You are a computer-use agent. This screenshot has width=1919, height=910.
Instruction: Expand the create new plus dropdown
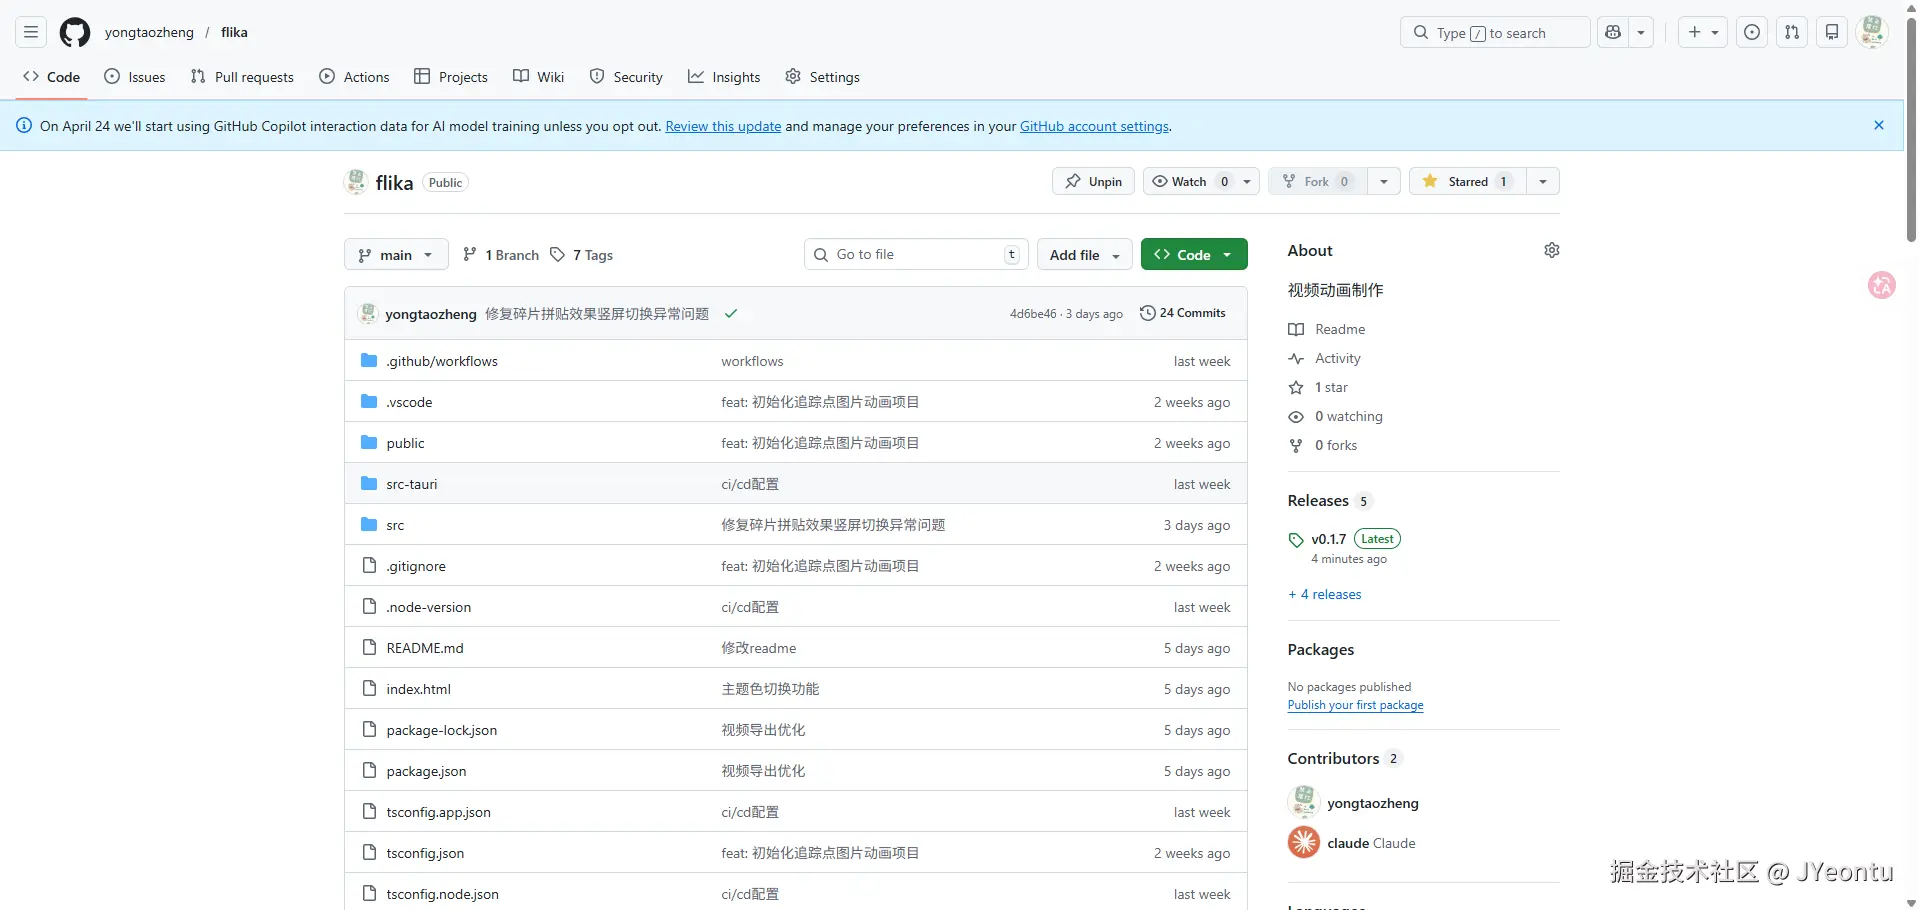coord(1702,32)
